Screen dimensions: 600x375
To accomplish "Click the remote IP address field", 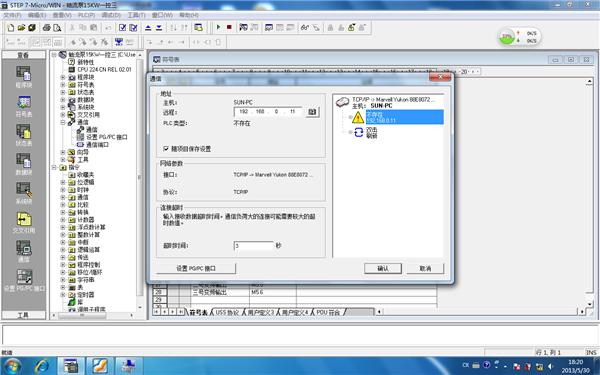I will click(268, 112).
